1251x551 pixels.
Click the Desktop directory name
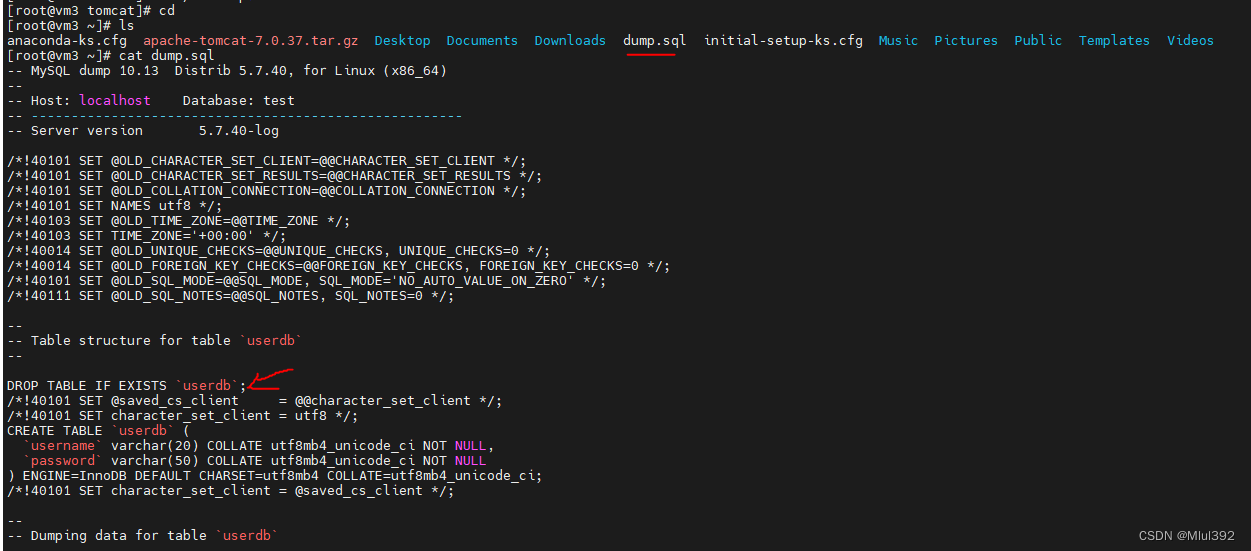pos(402,40)
